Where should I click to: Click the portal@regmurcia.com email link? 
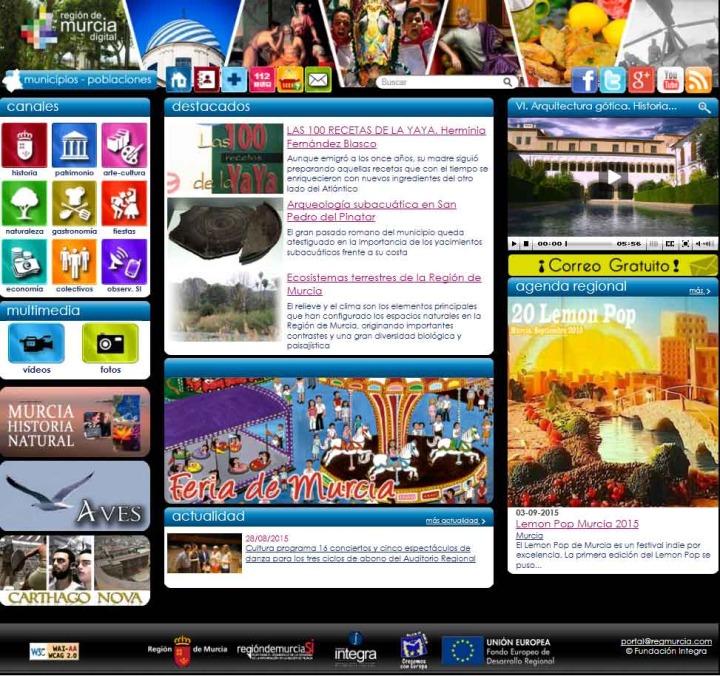[666, 641]
